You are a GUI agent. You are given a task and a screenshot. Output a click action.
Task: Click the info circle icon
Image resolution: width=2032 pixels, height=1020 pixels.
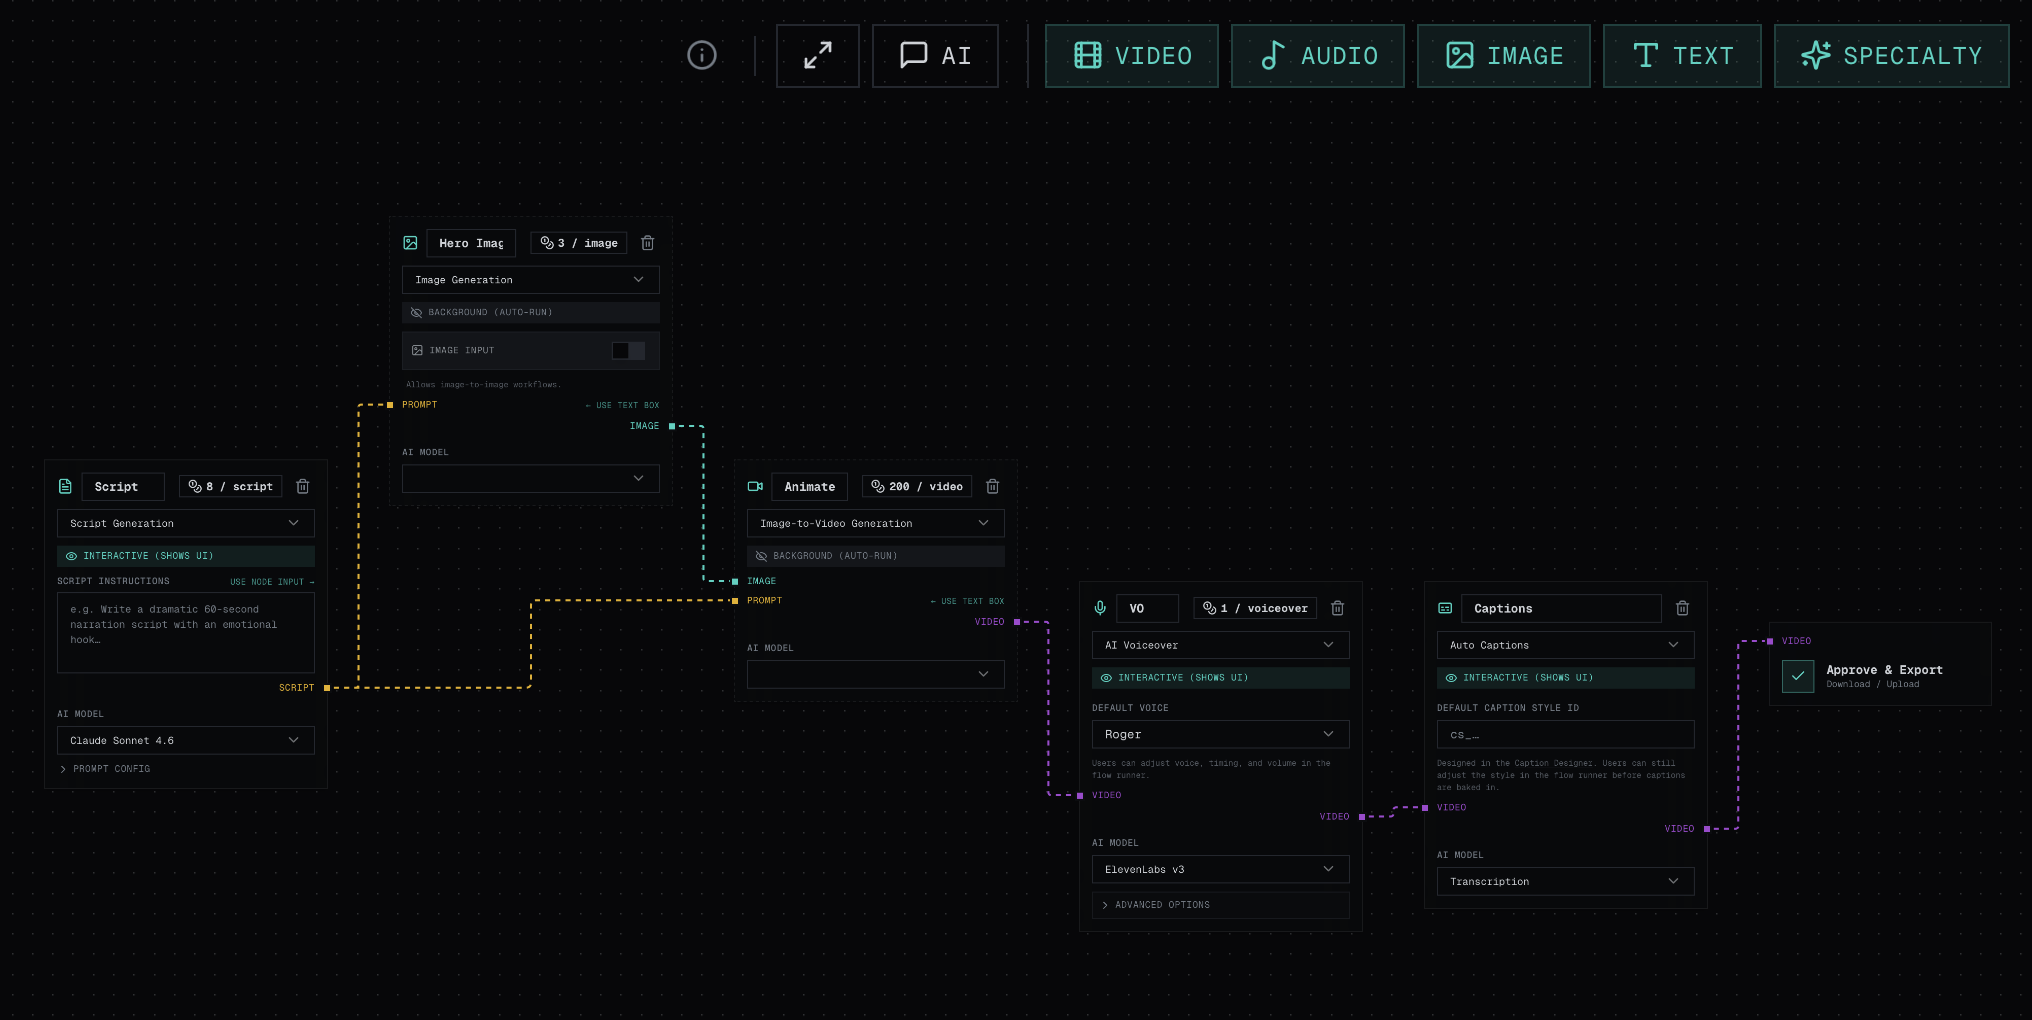click(702, 55)
